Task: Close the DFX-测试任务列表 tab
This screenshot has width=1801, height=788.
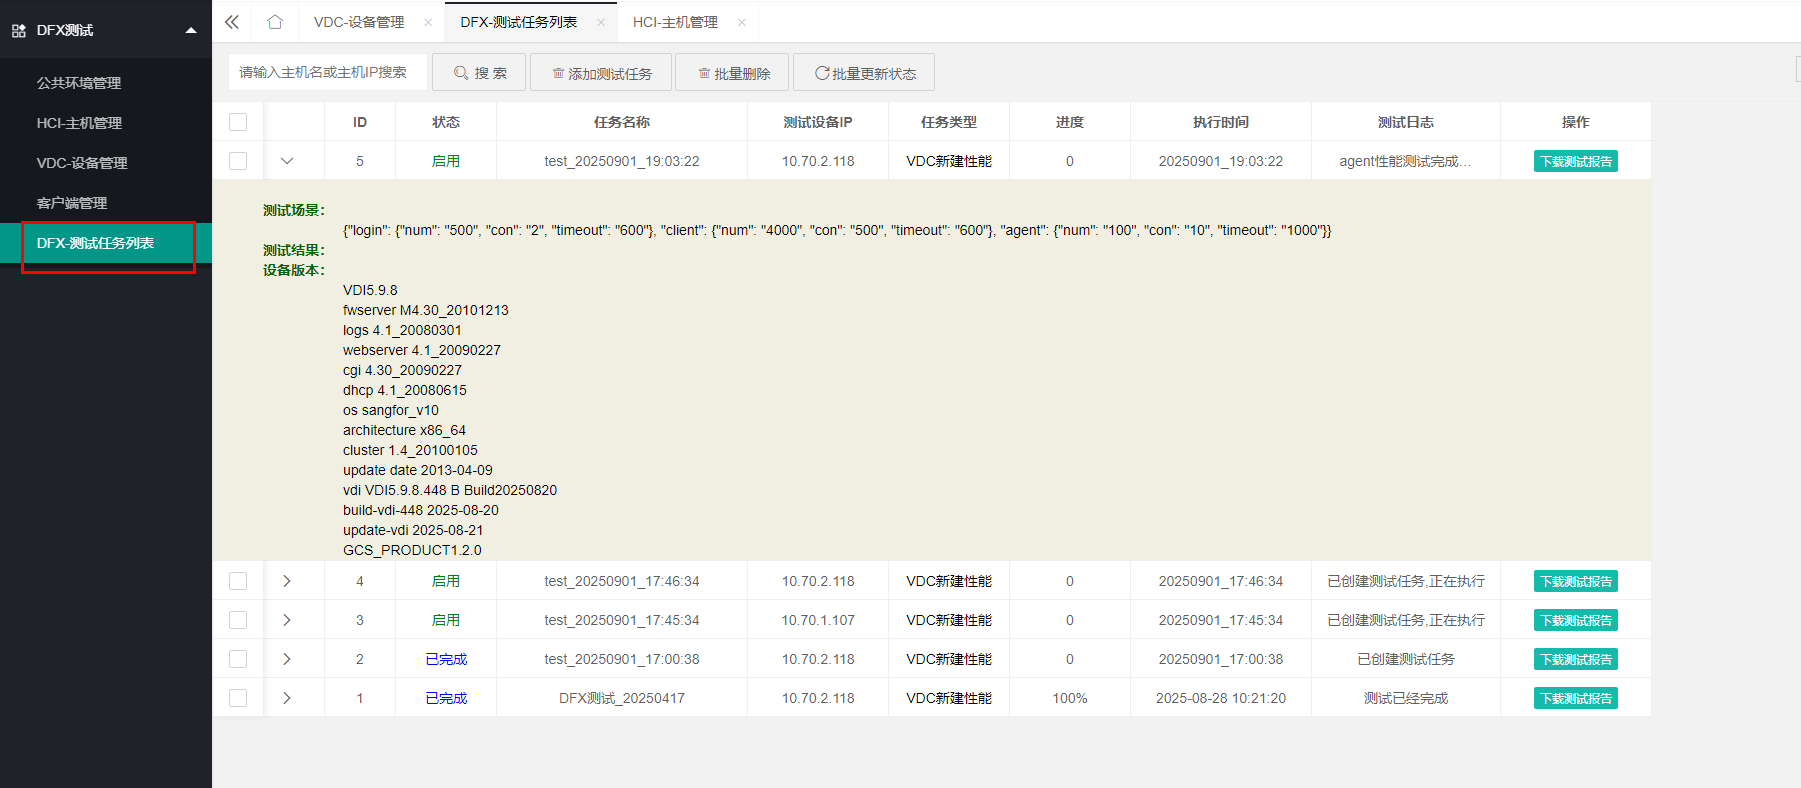Action: tap(600, 23)
